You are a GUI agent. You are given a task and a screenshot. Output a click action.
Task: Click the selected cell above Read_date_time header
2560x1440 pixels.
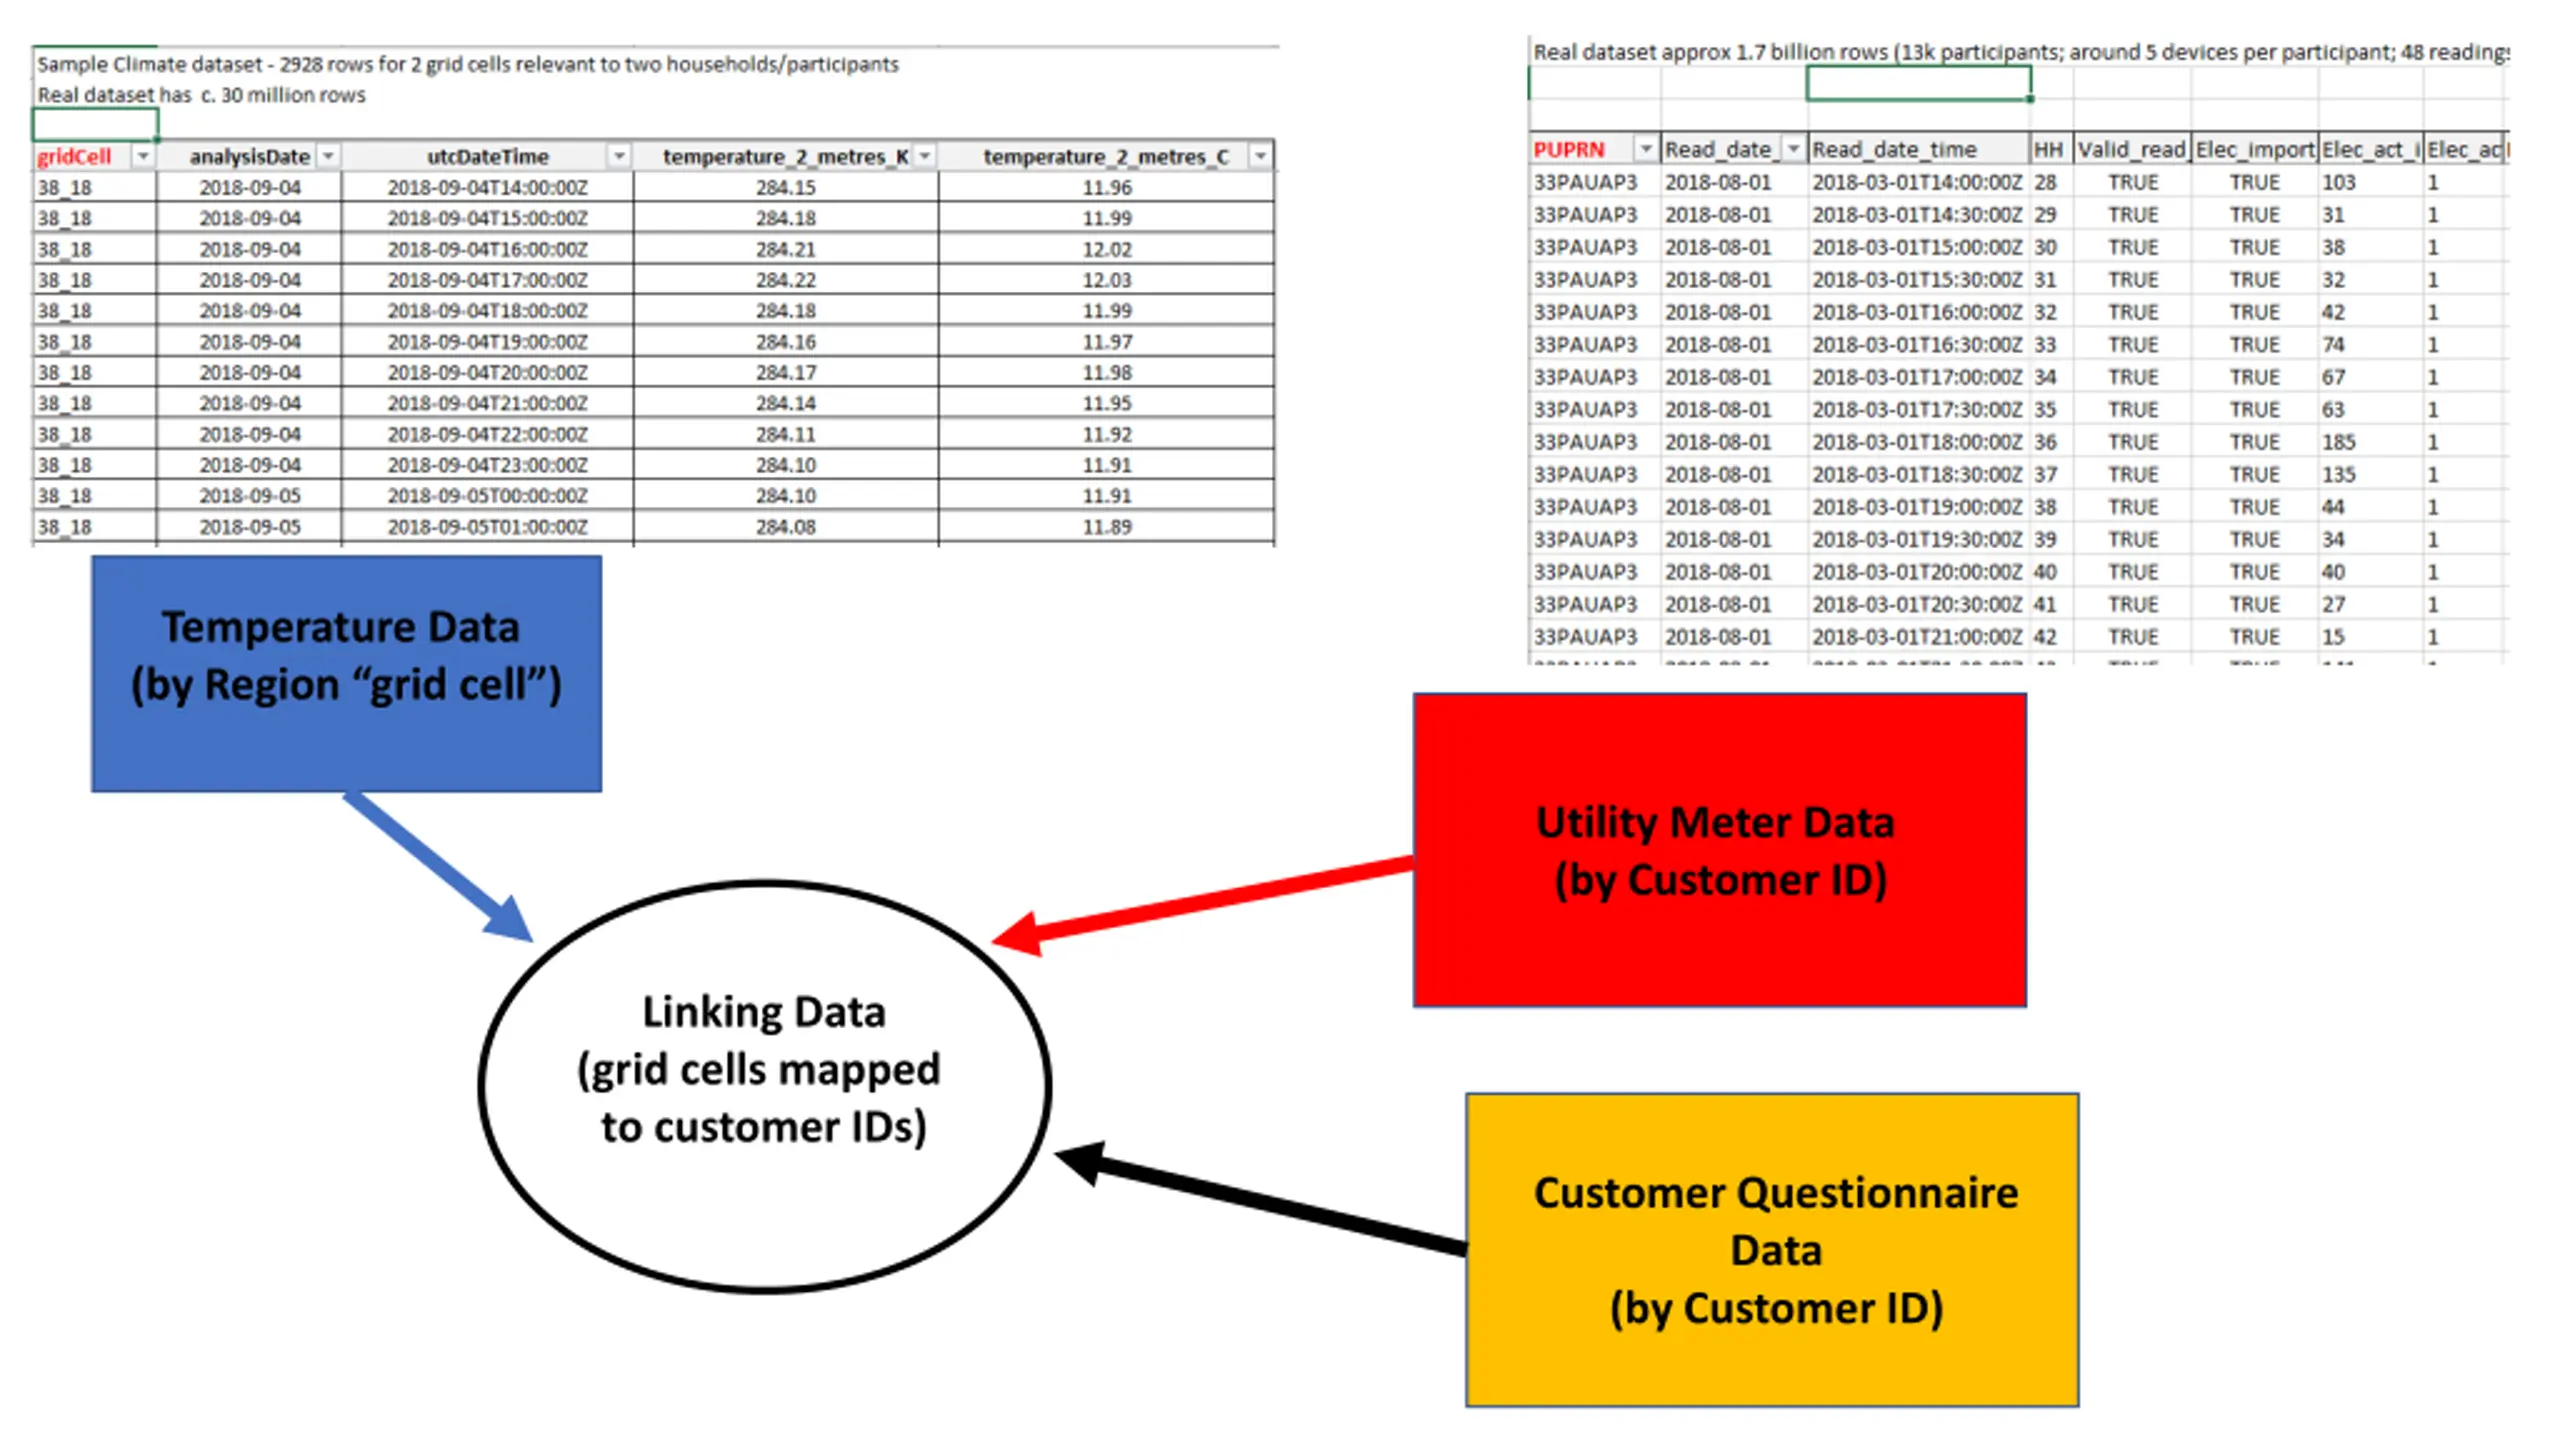(1918, 84)
